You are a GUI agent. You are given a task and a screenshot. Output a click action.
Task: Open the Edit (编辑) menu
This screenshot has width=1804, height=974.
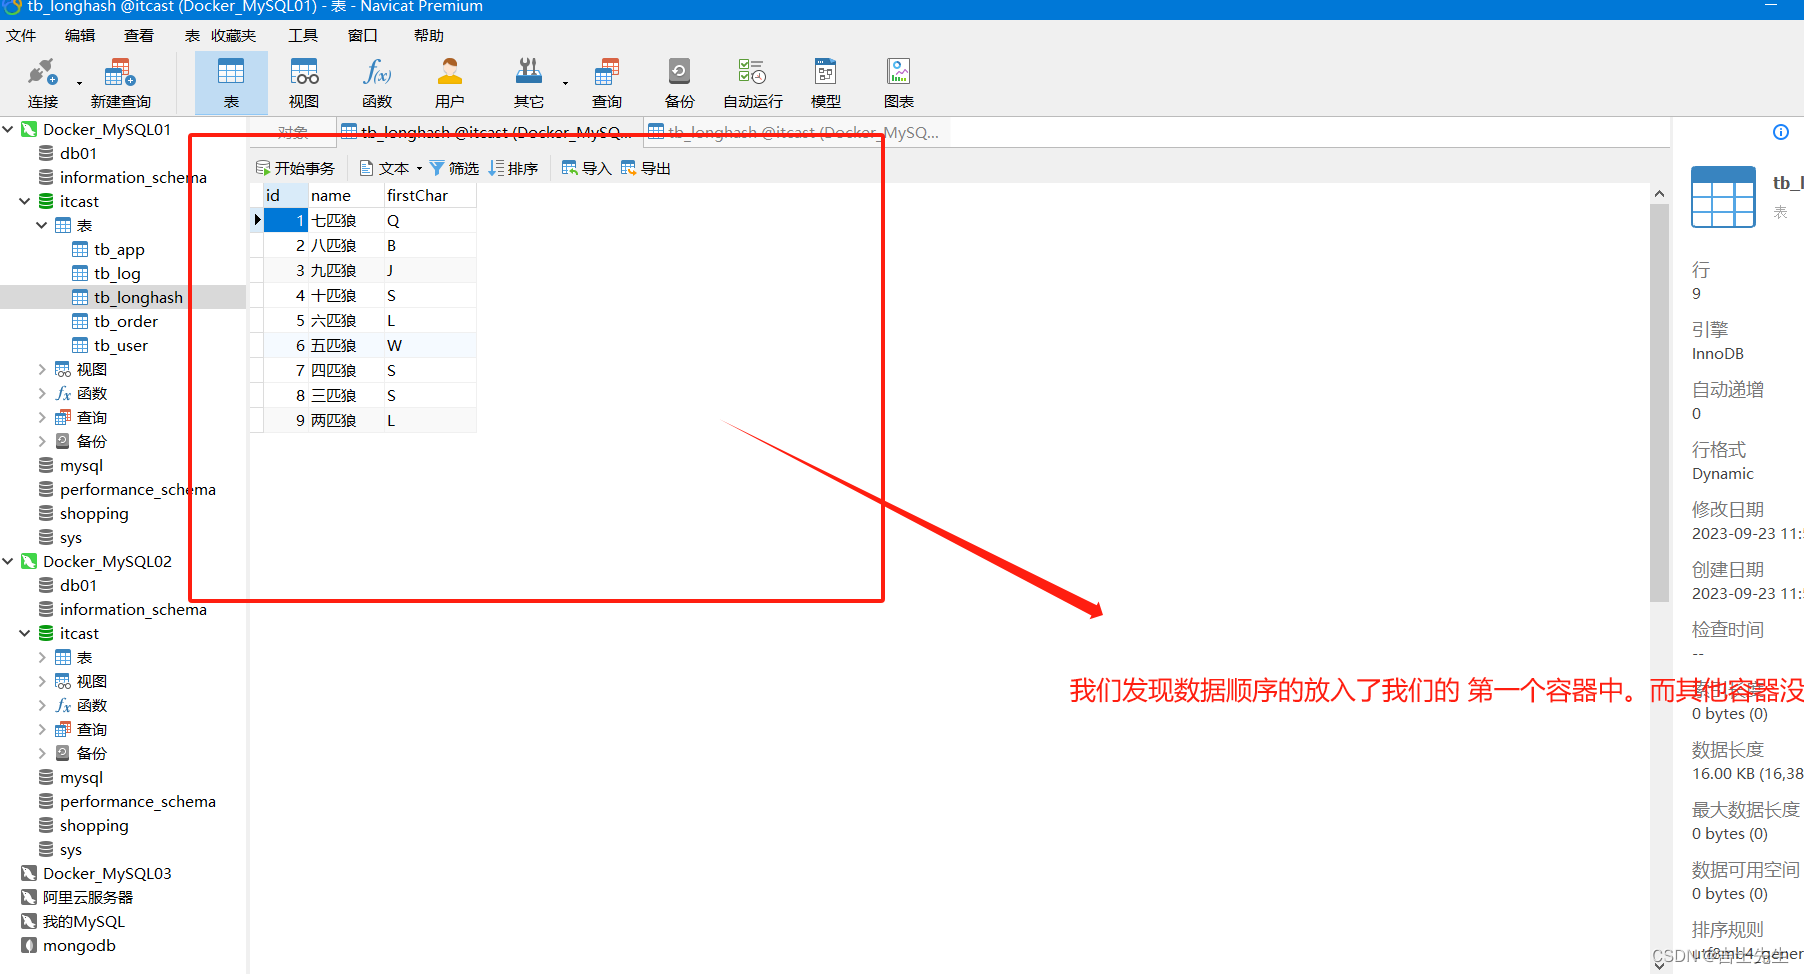(x=80, y=35)
